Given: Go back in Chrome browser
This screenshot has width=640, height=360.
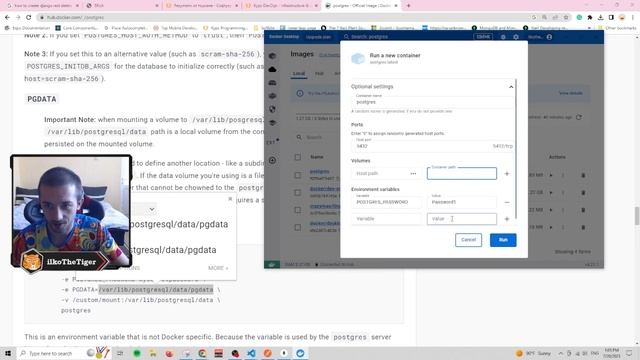Looking at the screenshot, I should point(7,17).
